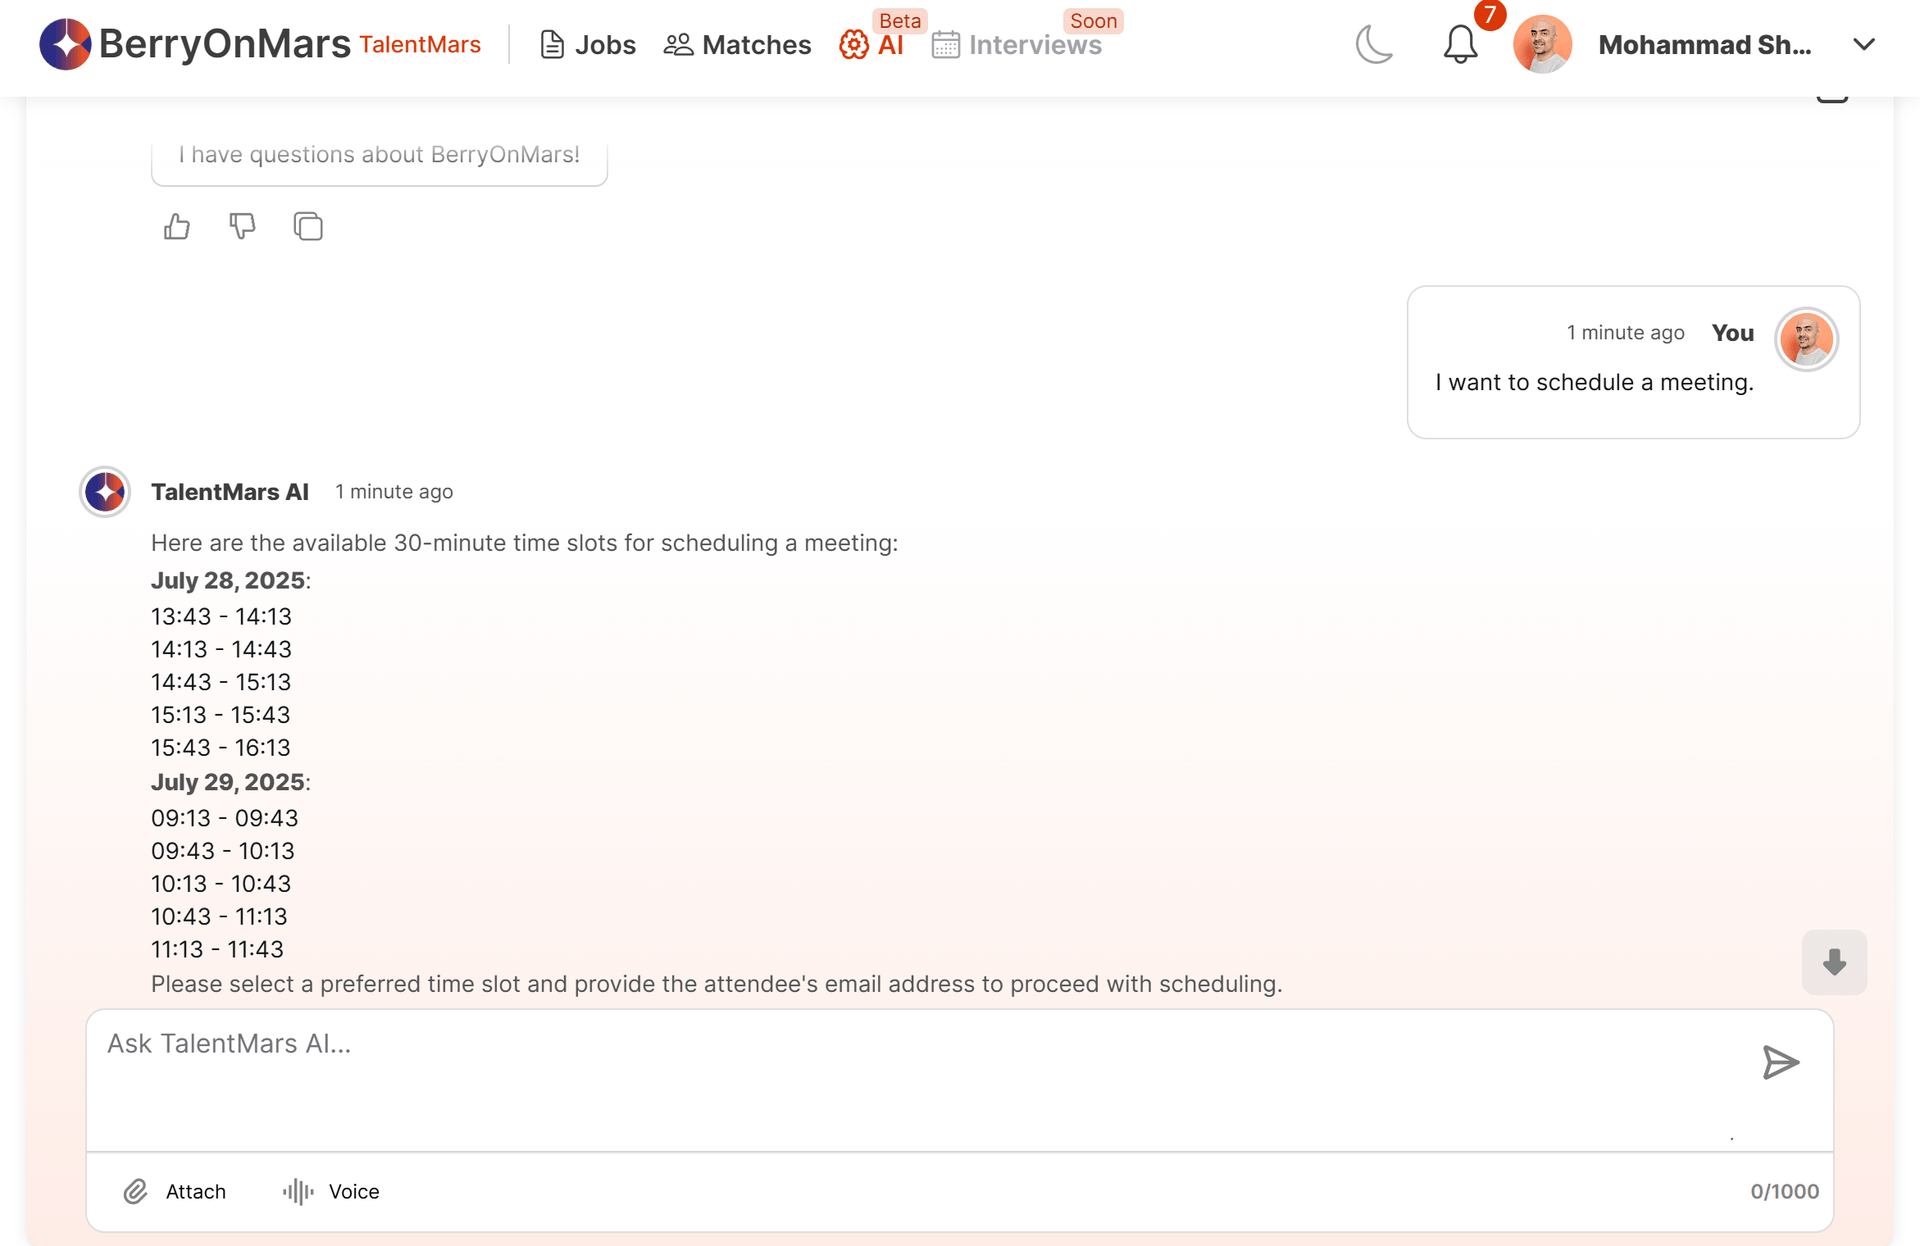Copy the AI response using the copy icon
The image size is (1920, 1246).
coord(308,227)
